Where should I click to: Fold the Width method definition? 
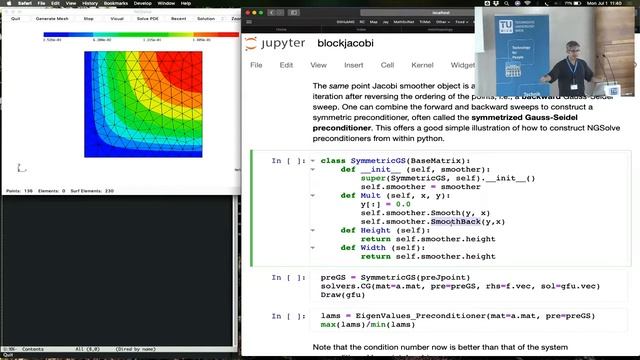(x=313, y=248)
